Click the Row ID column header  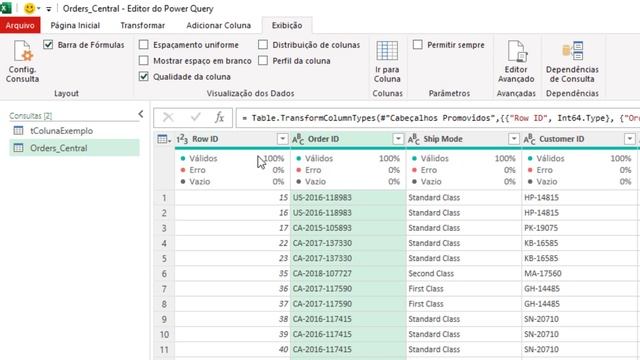[x=232, y=139]
